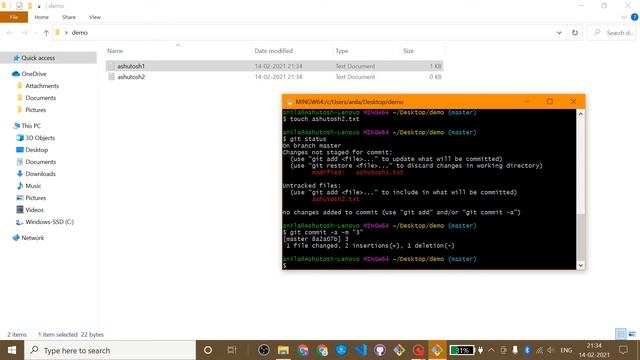Go up one folder level
Image resolution: width=640 pixels, height=360 pixels.
[46, 33]
